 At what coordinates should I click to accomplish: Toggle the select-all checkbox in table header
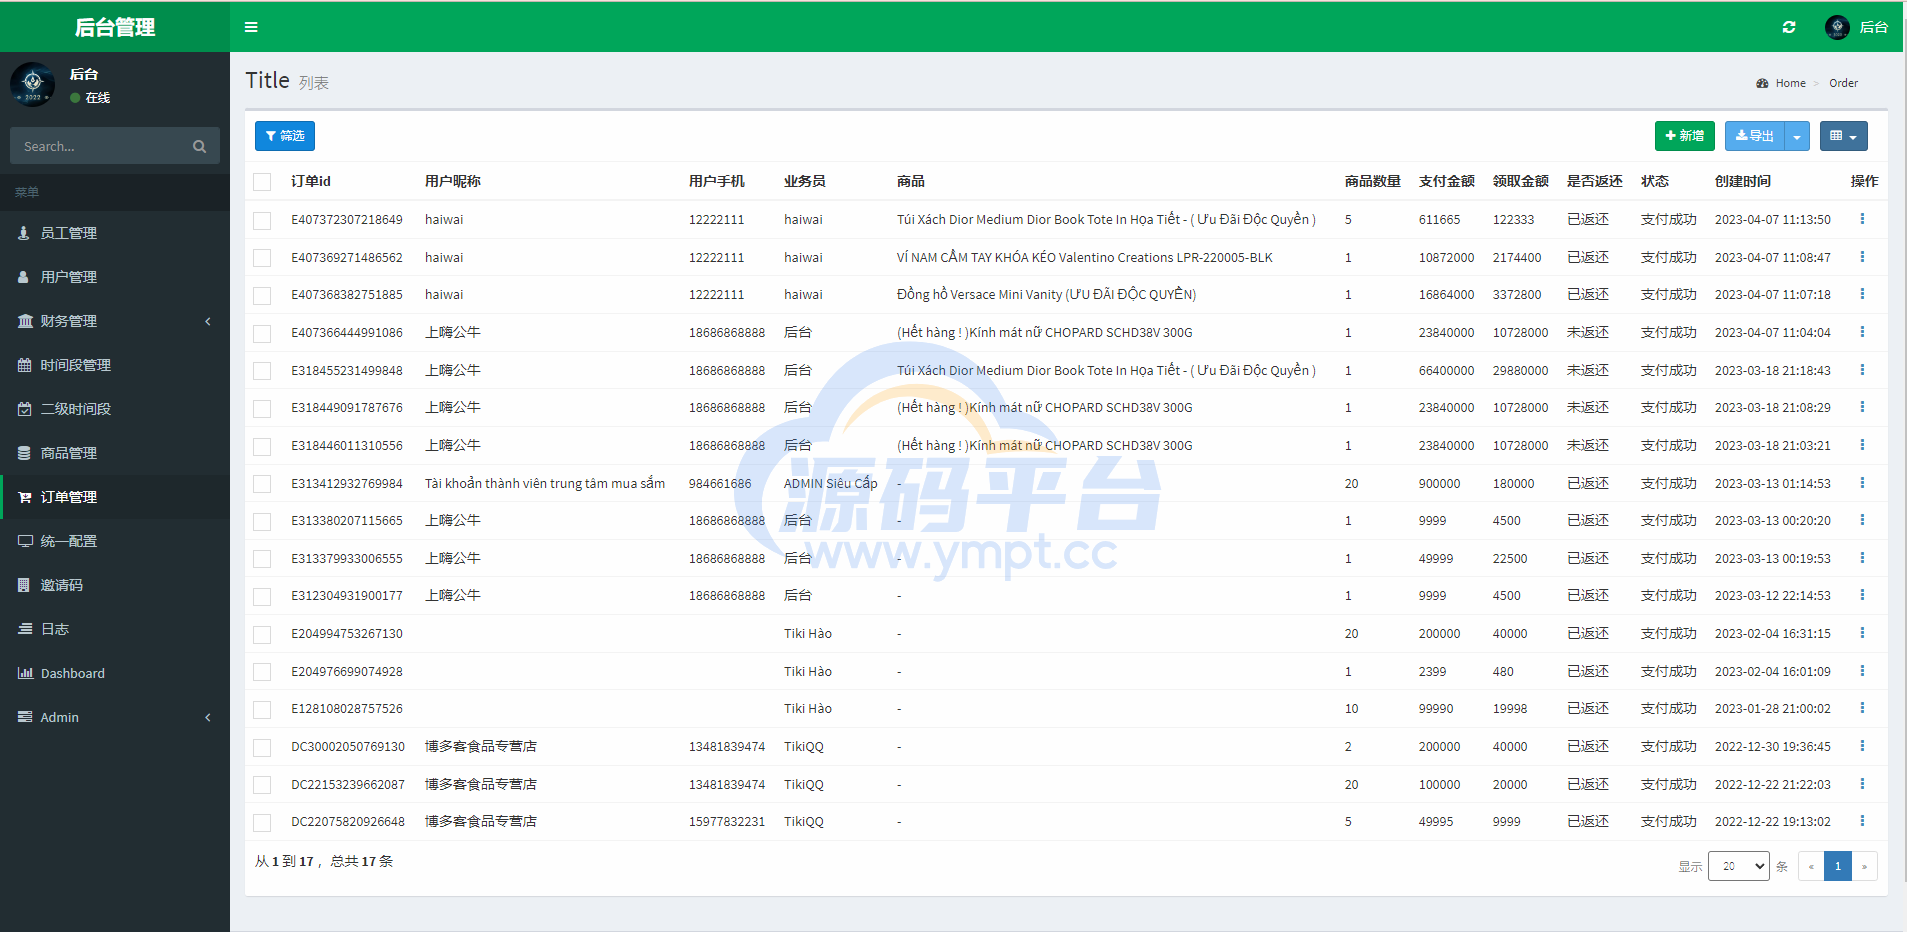click(262, 182)
